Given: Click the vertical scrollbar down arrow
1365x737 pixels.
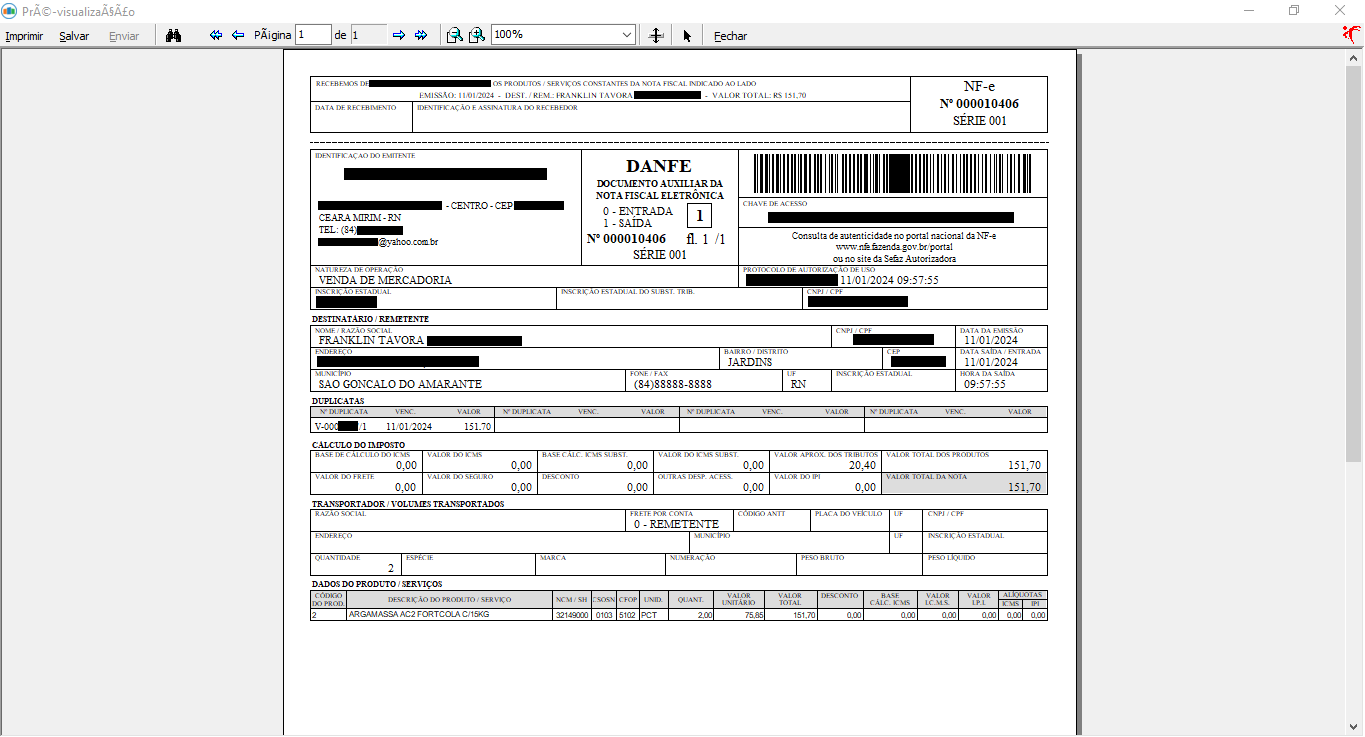Looking at the screenshot, I should 1355,727.
